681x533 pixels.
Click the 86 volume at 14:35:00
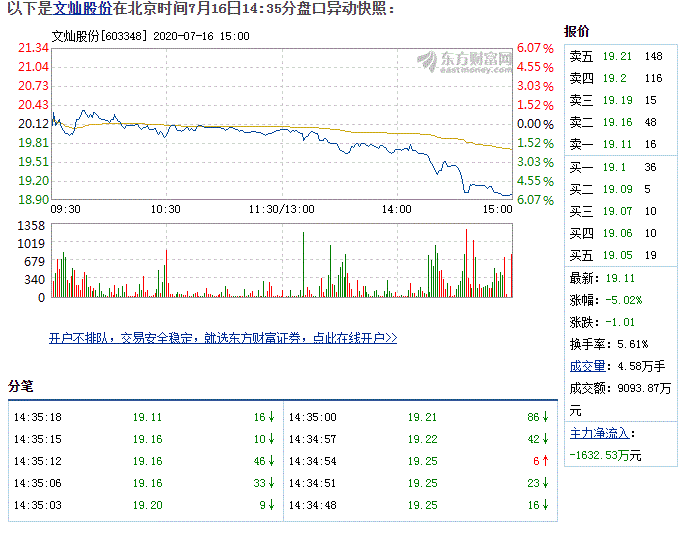click(x=533, y=417)
